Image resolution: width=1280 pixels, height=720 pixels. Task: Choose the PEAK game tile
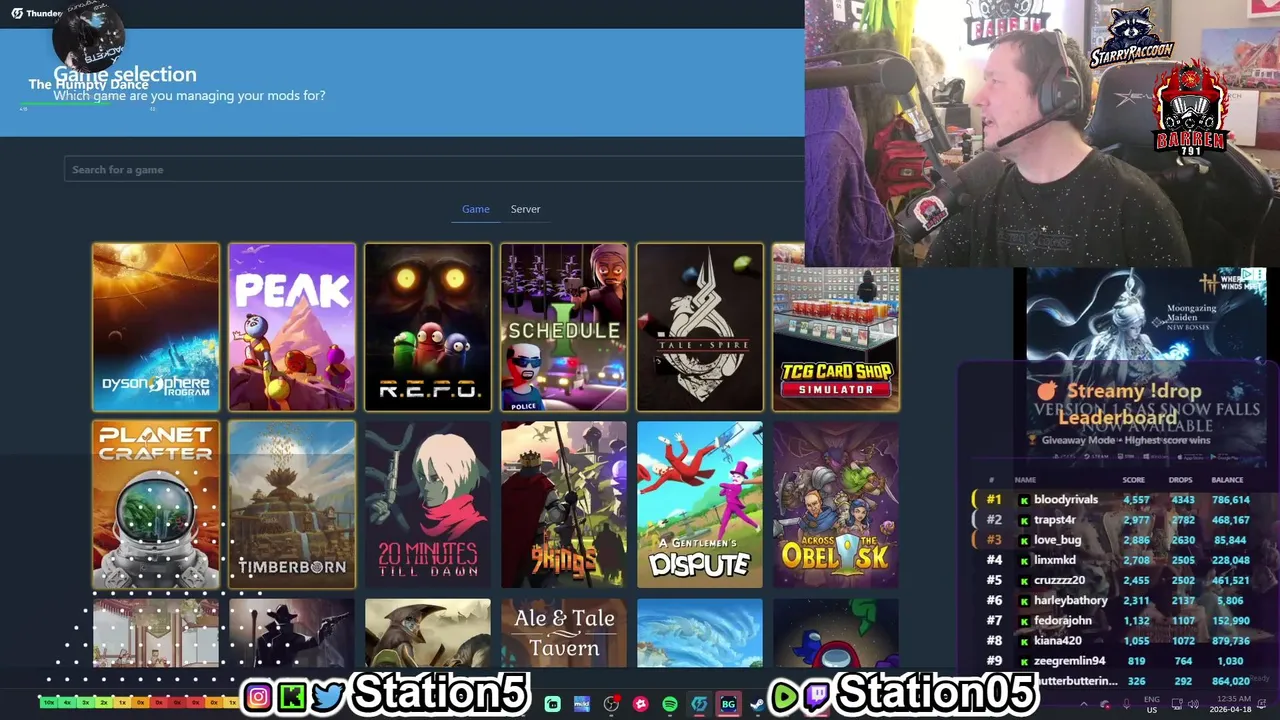[x=292, y=327]
